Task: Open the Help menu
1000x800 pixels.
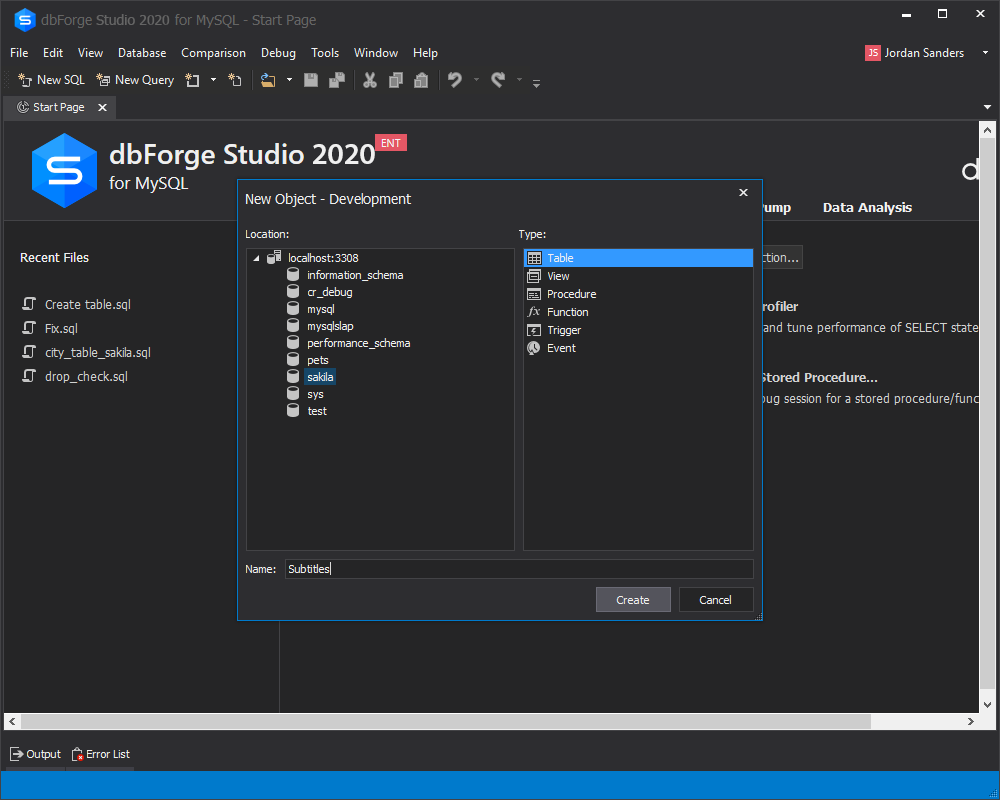Action: (x=425, y=53)
